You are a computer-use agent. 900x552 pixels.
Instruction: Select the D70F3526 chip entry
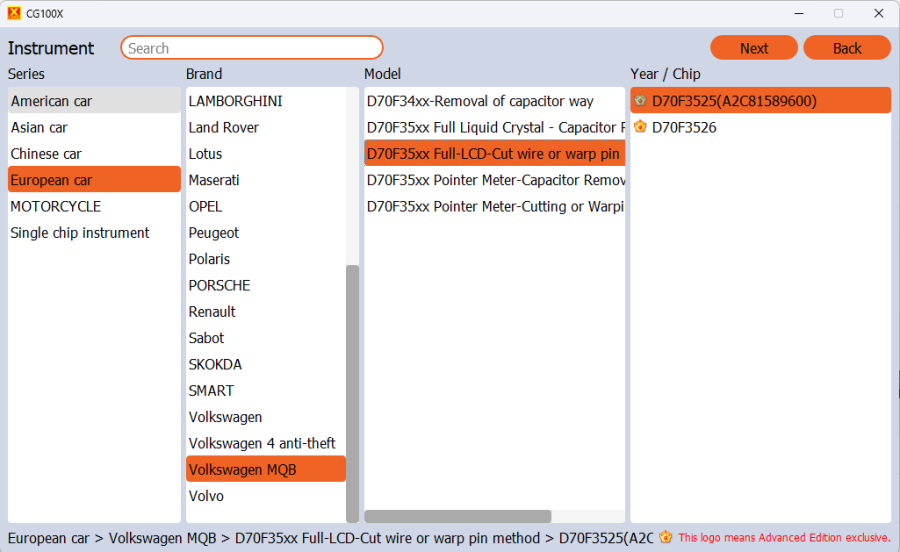tap(684, 127)
